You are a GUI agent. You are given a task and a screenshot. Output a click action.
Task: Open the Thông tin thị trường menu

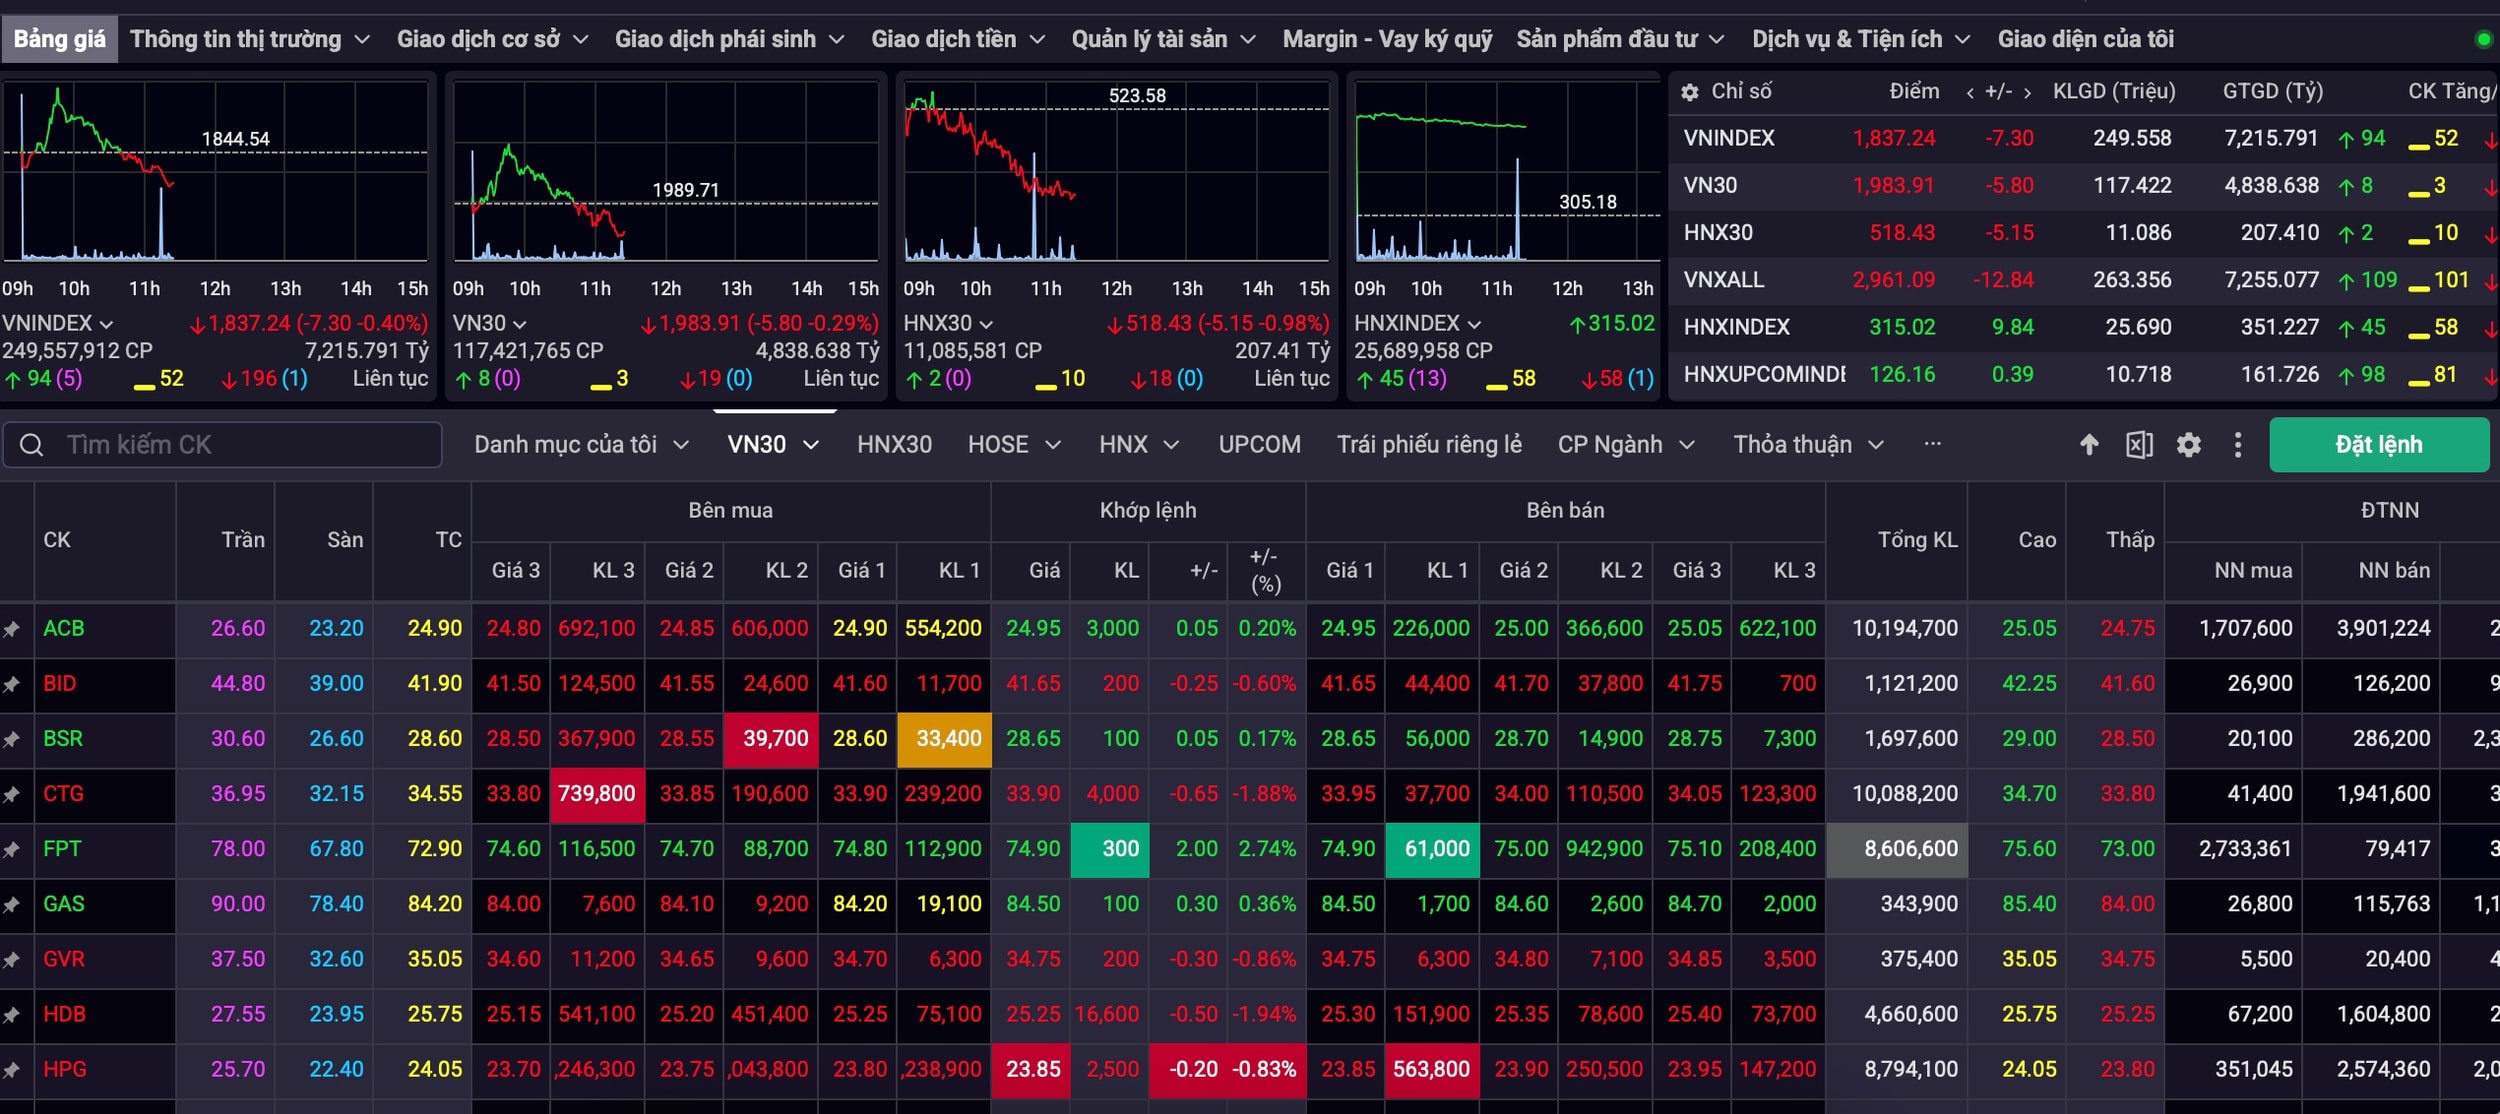250,40
